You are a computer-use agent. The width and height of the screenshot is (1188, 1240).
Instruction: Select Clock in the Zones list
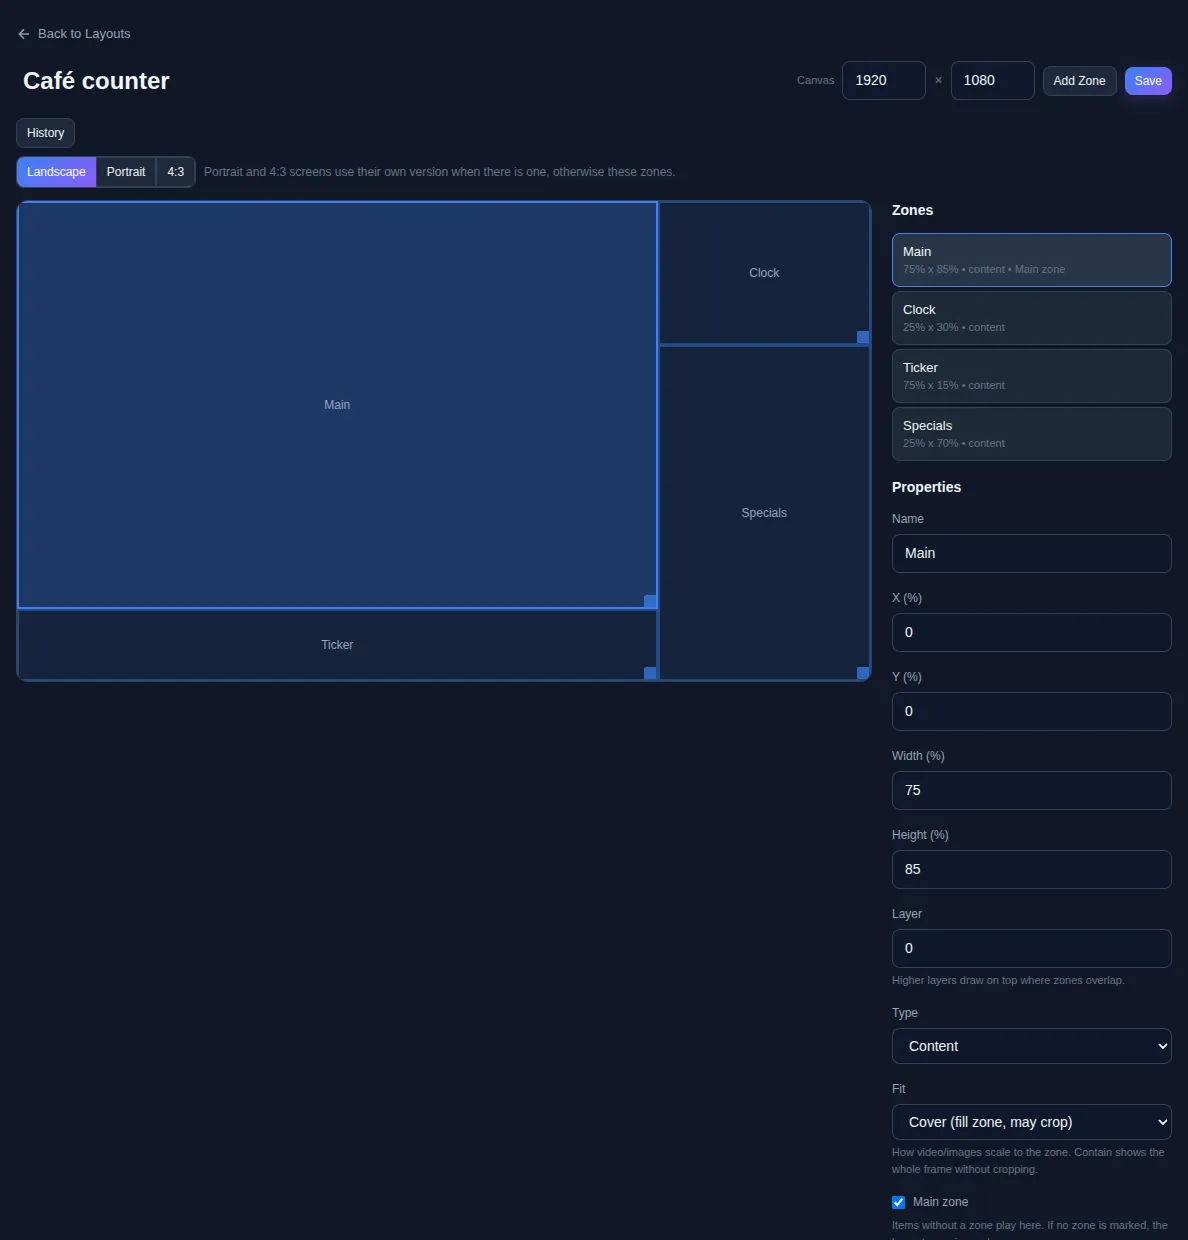coord(1031,318)
